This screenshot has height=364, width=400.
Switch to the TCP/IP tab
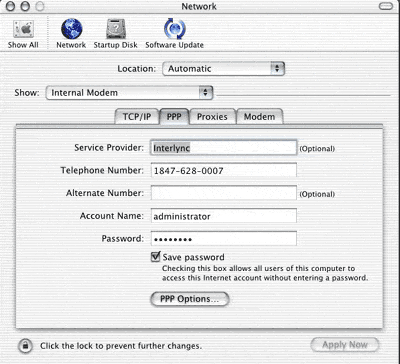tap(137, 117)
